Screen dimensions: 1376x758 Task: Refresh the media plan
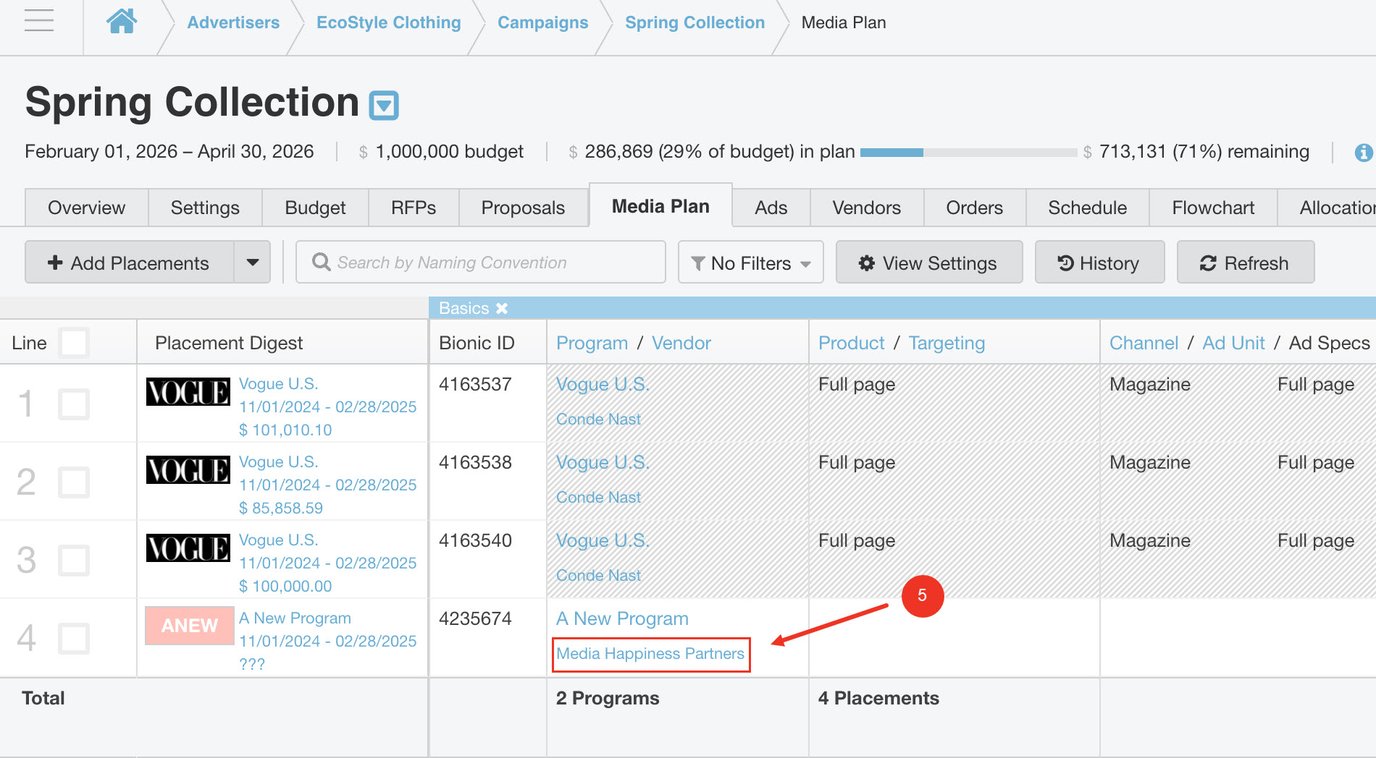coord(1245,262)
